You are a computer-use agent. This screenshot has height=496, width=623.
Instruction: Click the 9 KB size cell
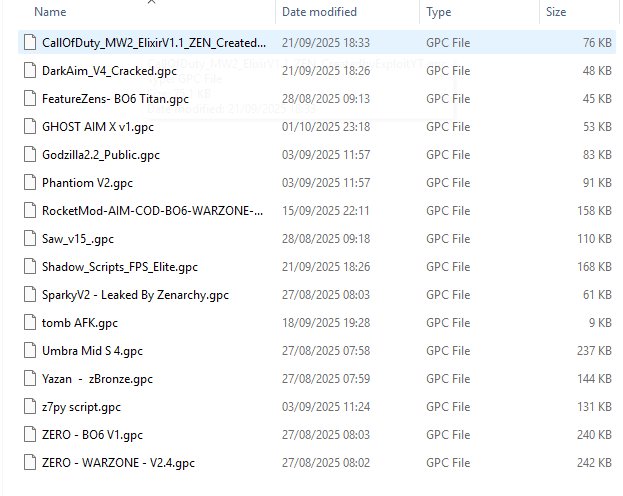600,323
